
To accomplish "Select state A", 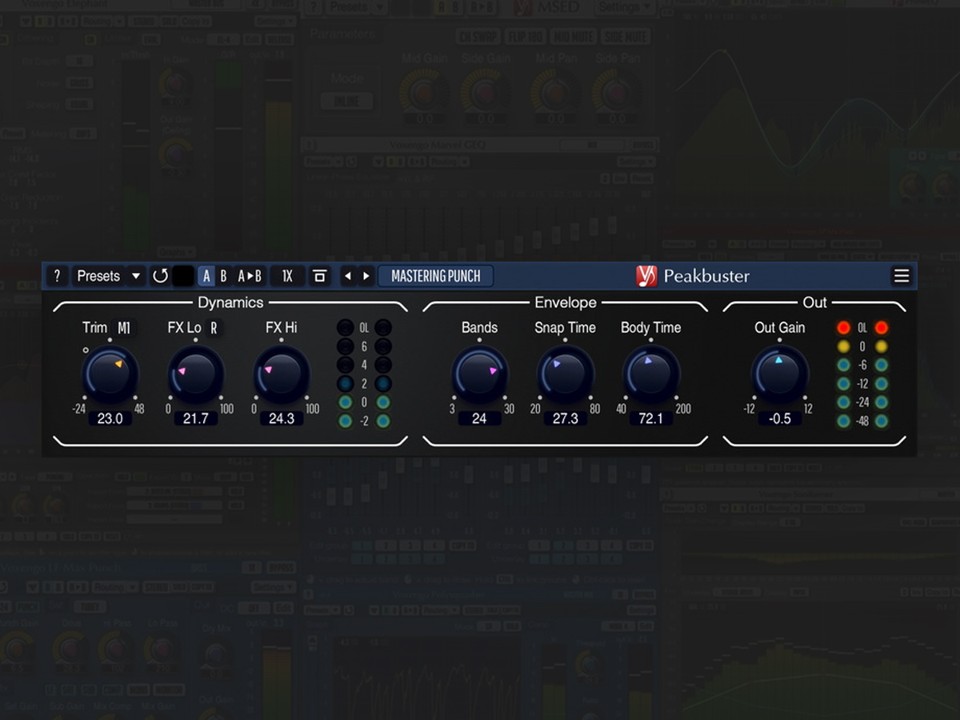I will tap(206, 276).
